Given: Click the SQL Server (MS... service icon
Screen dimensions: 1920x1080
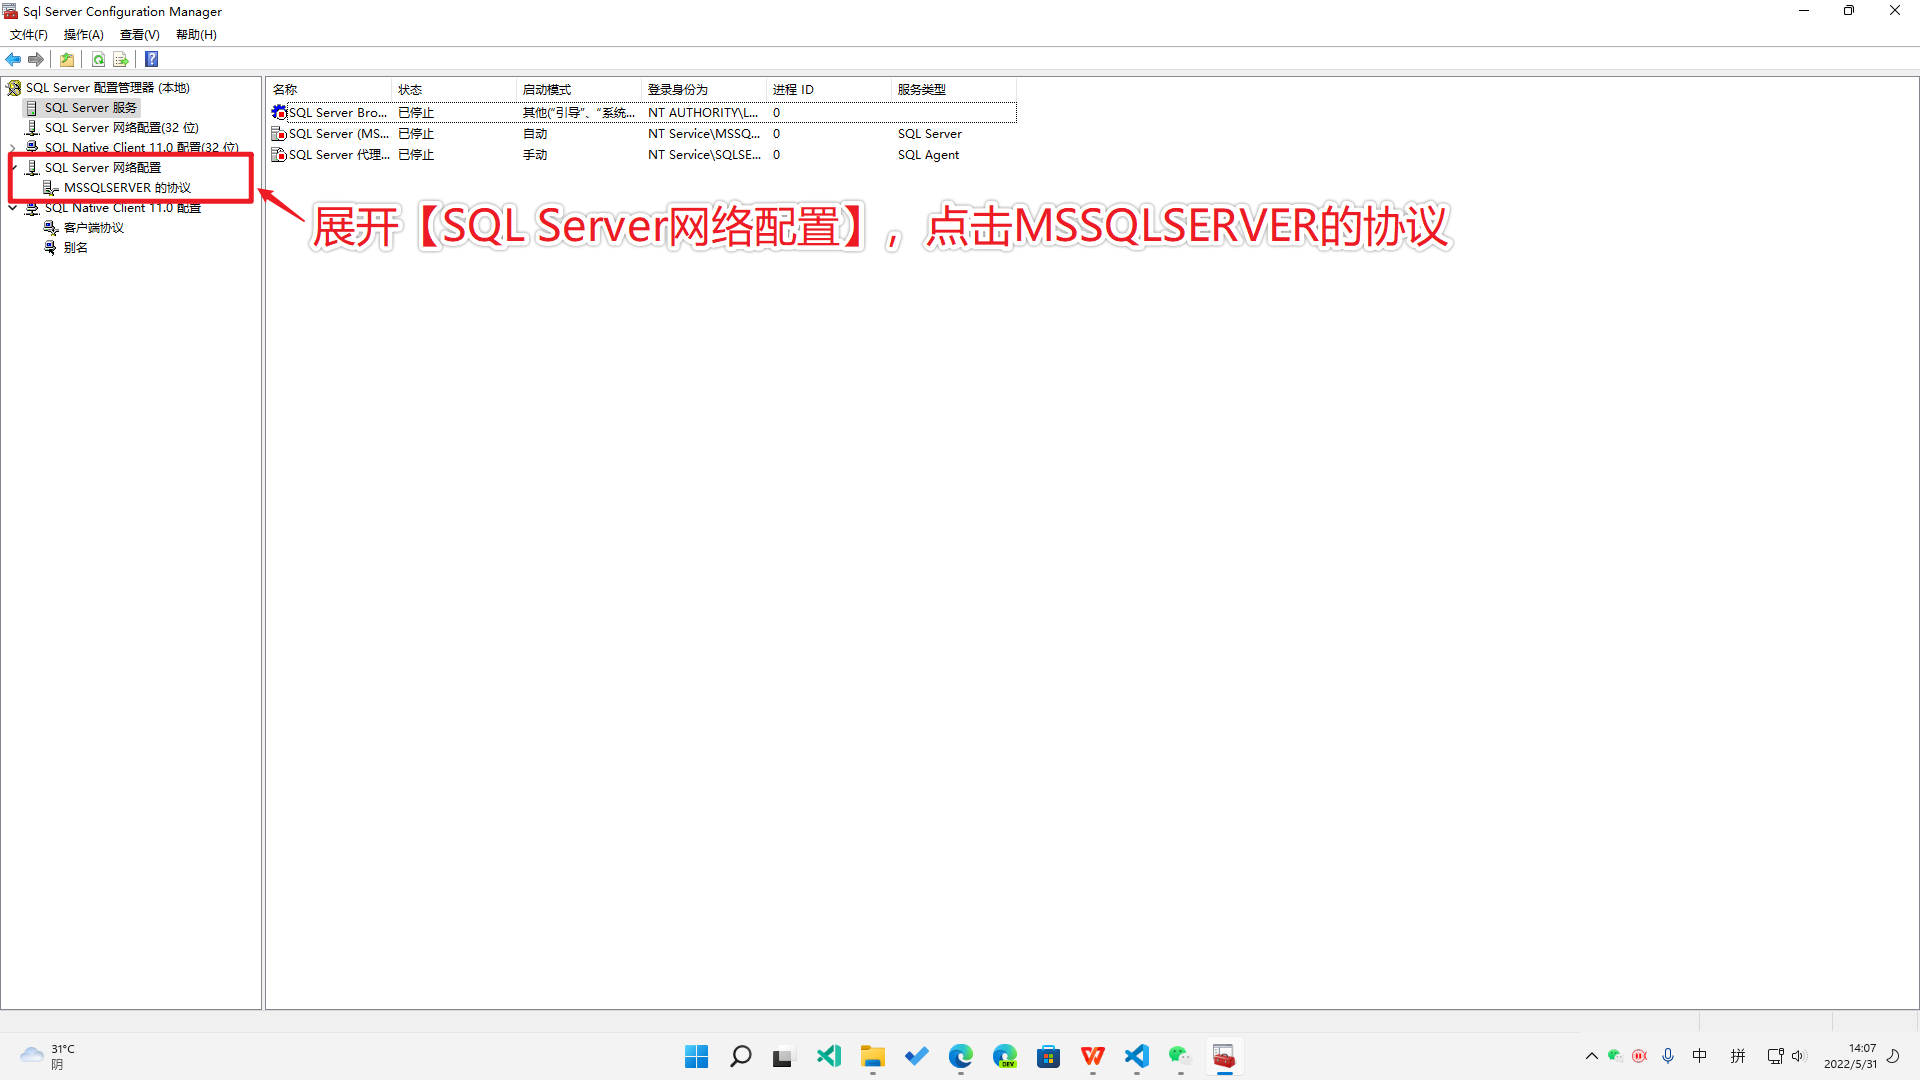Looking at the screenshot, I should tap(279, 134).
